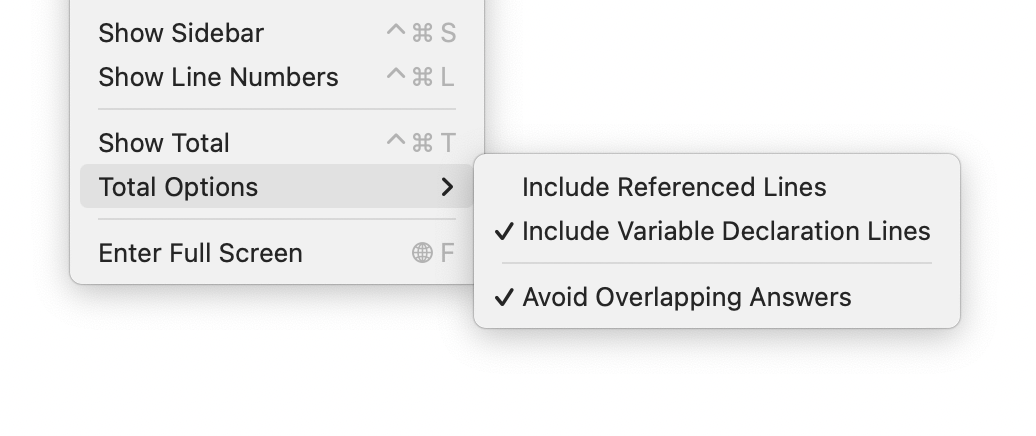Click checkmark beside Include Variable Declaration Lines
1036x436 pixels.
coord(504,231)
